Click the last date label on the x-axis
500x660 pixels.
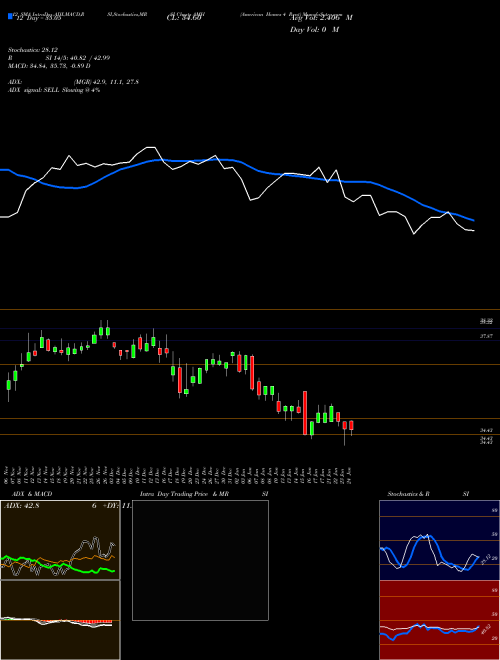pos(350,474)
